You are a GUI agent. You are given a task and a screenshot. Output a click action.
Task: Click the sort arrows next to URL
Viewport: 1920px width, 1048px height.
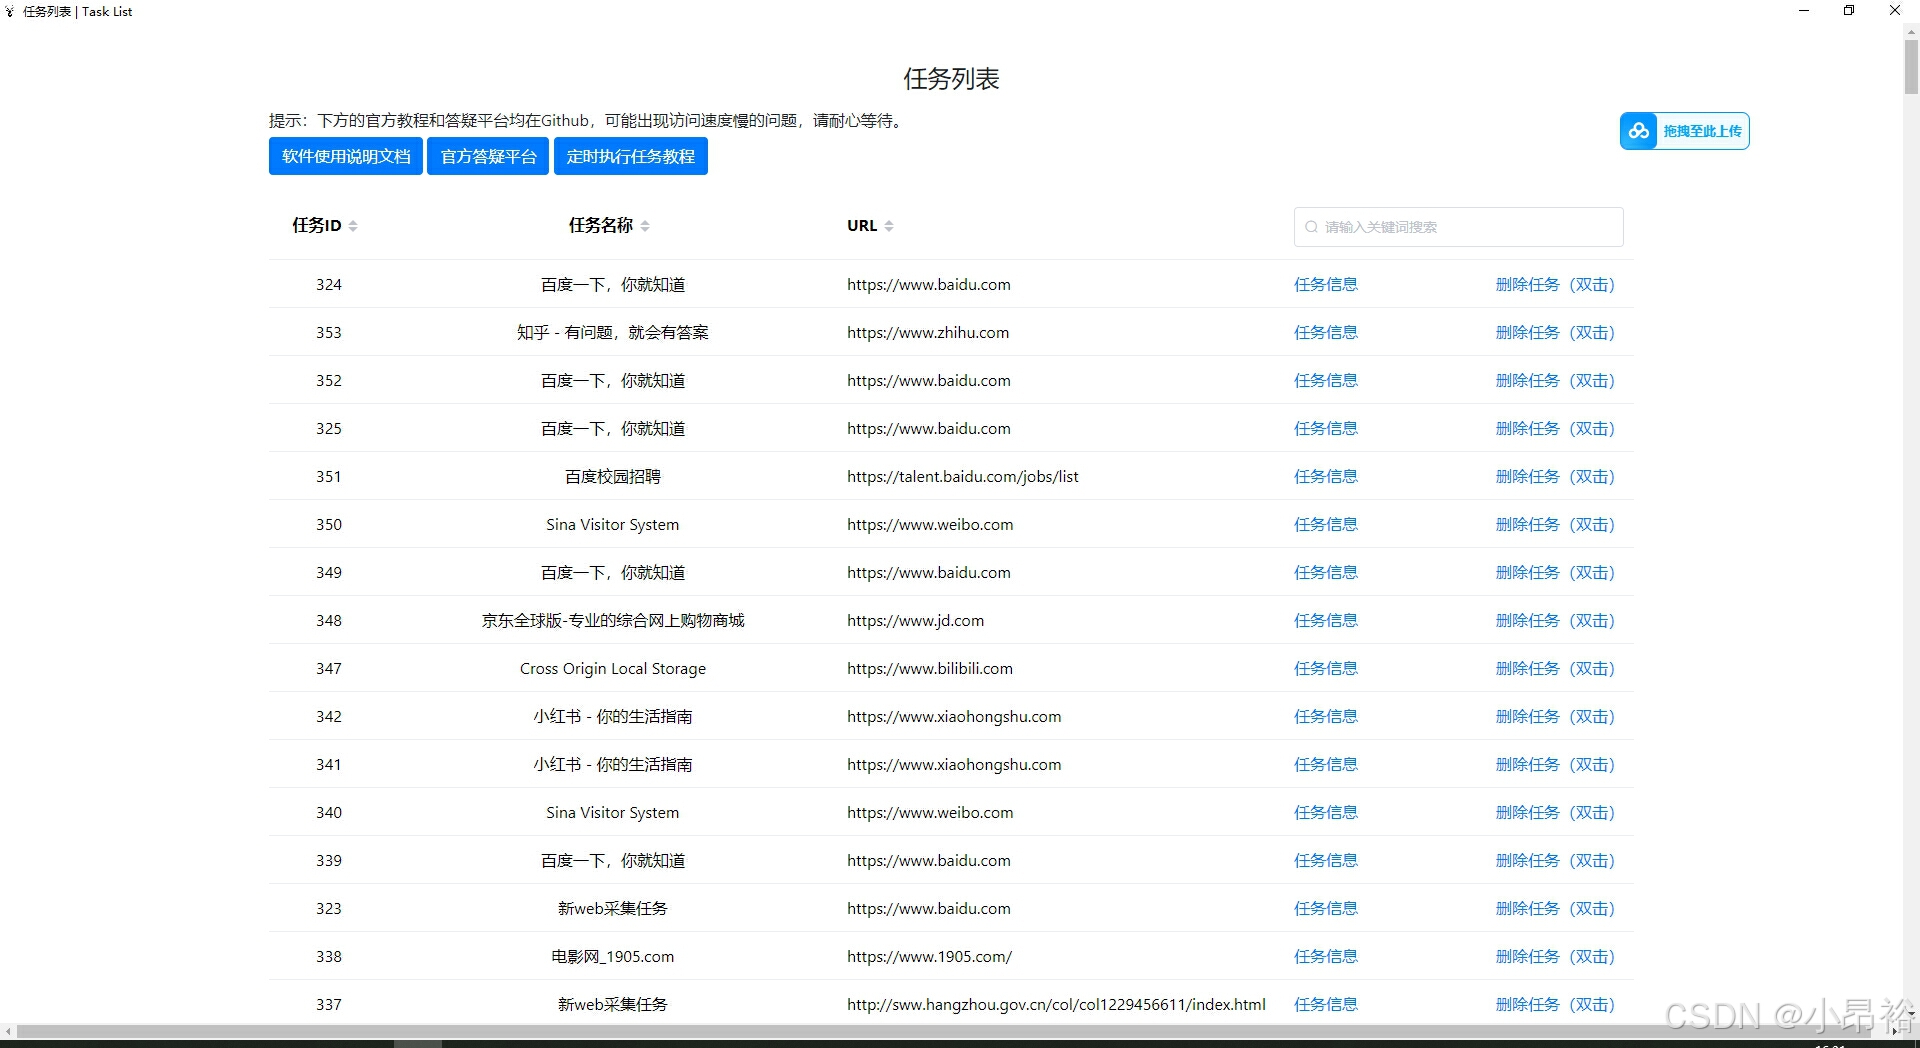pos(889,226)
